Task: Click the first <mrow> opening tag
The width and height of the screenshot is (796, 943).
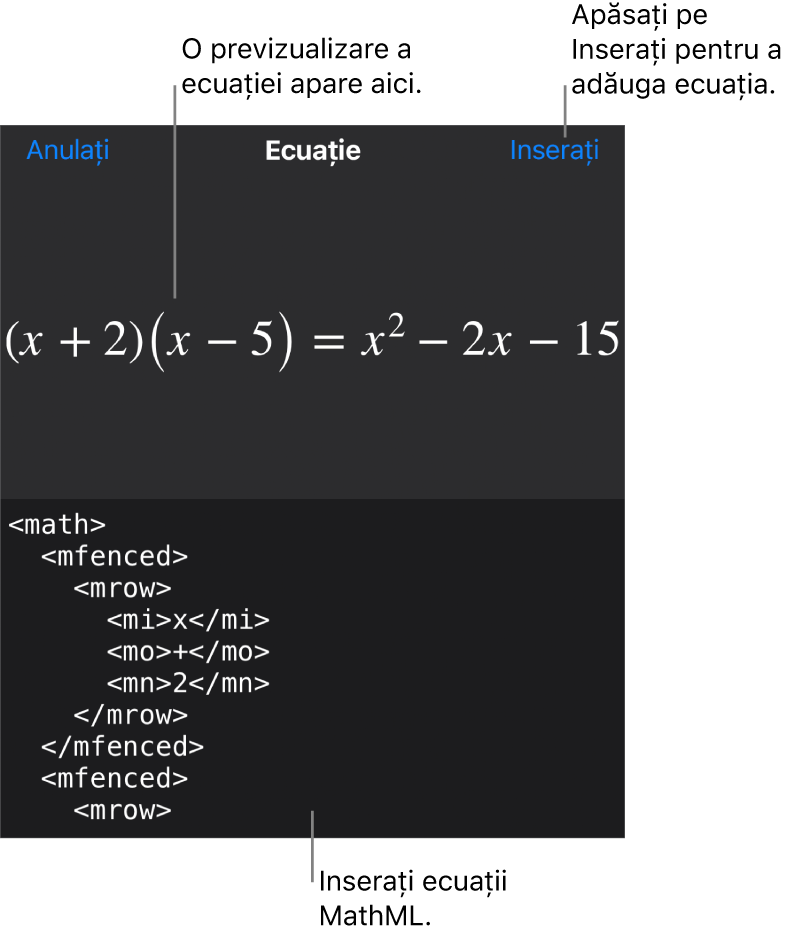Action: tap(122, 589)
